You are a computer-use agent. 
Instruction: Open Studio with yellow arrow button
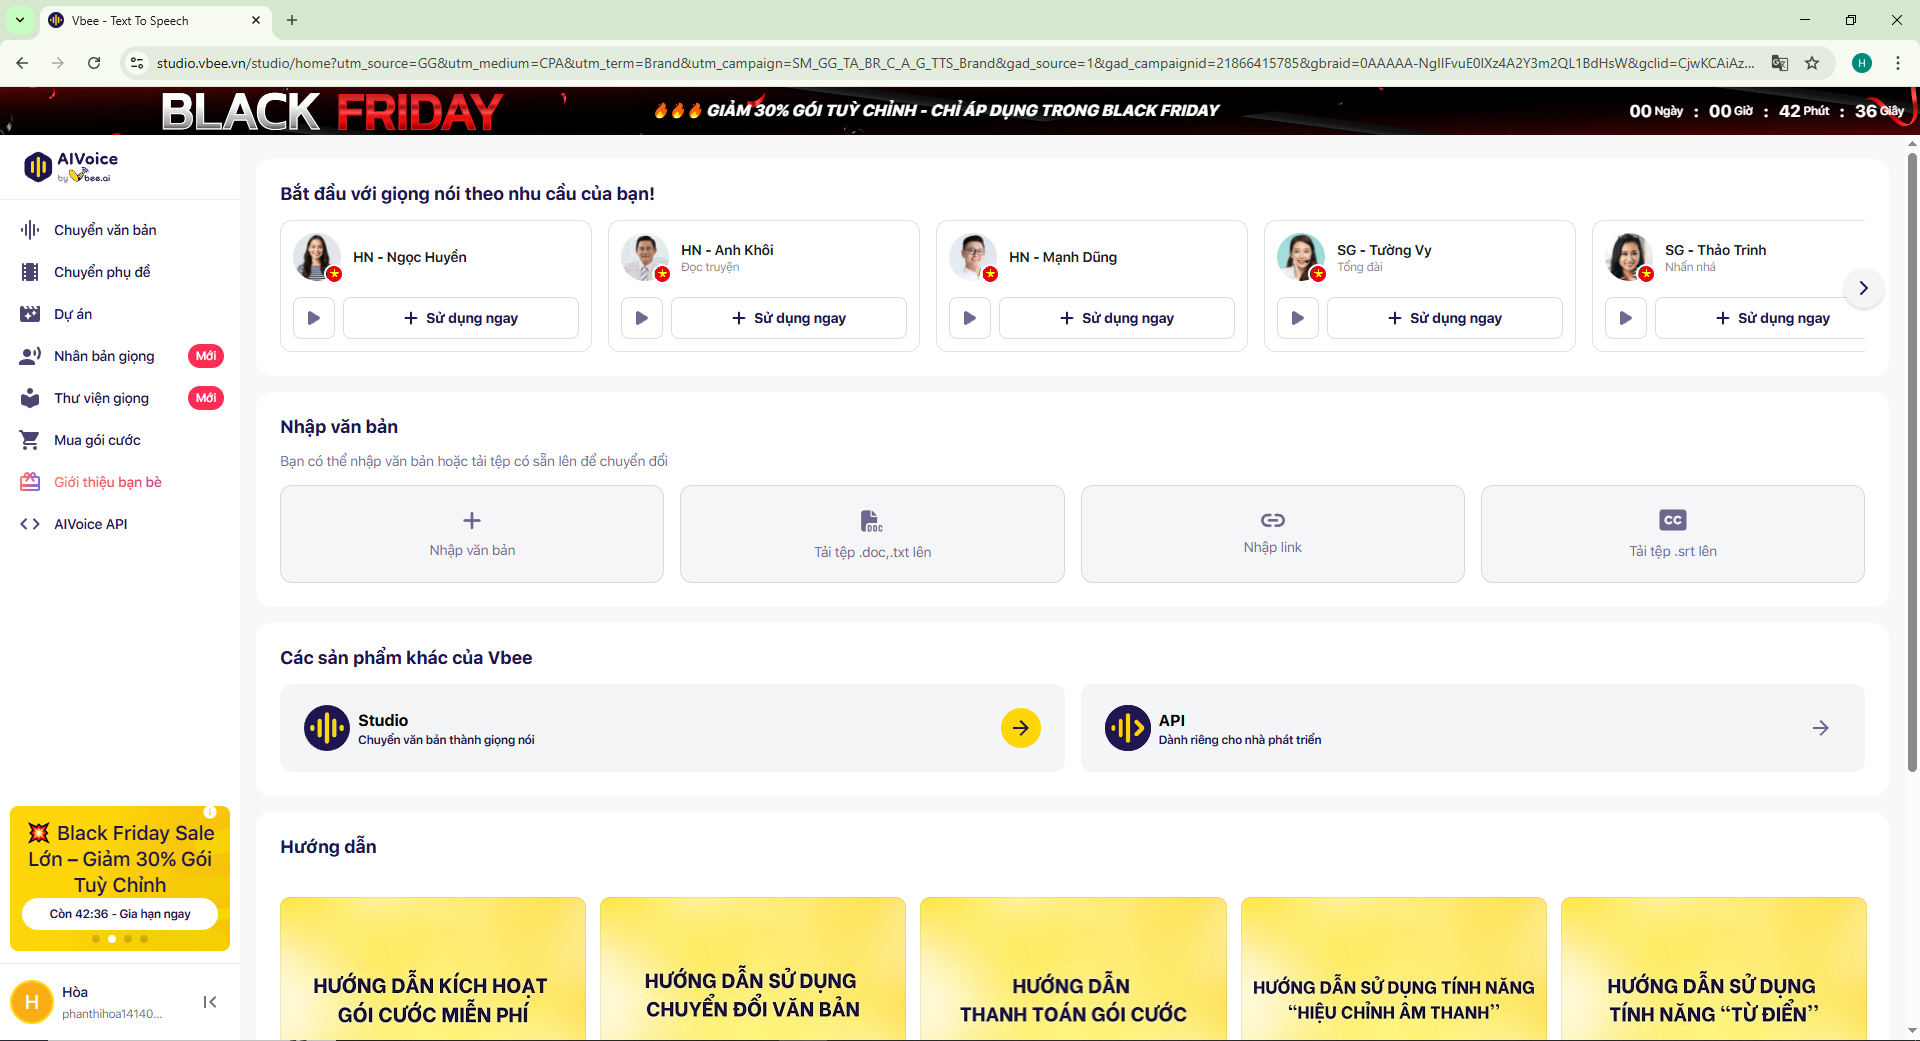click(1021, 728)
